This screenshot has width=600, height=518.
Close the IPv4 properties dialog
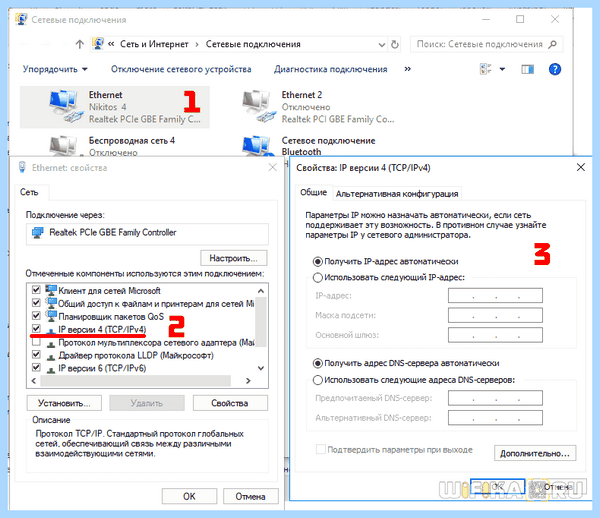(x=580, y=167)
